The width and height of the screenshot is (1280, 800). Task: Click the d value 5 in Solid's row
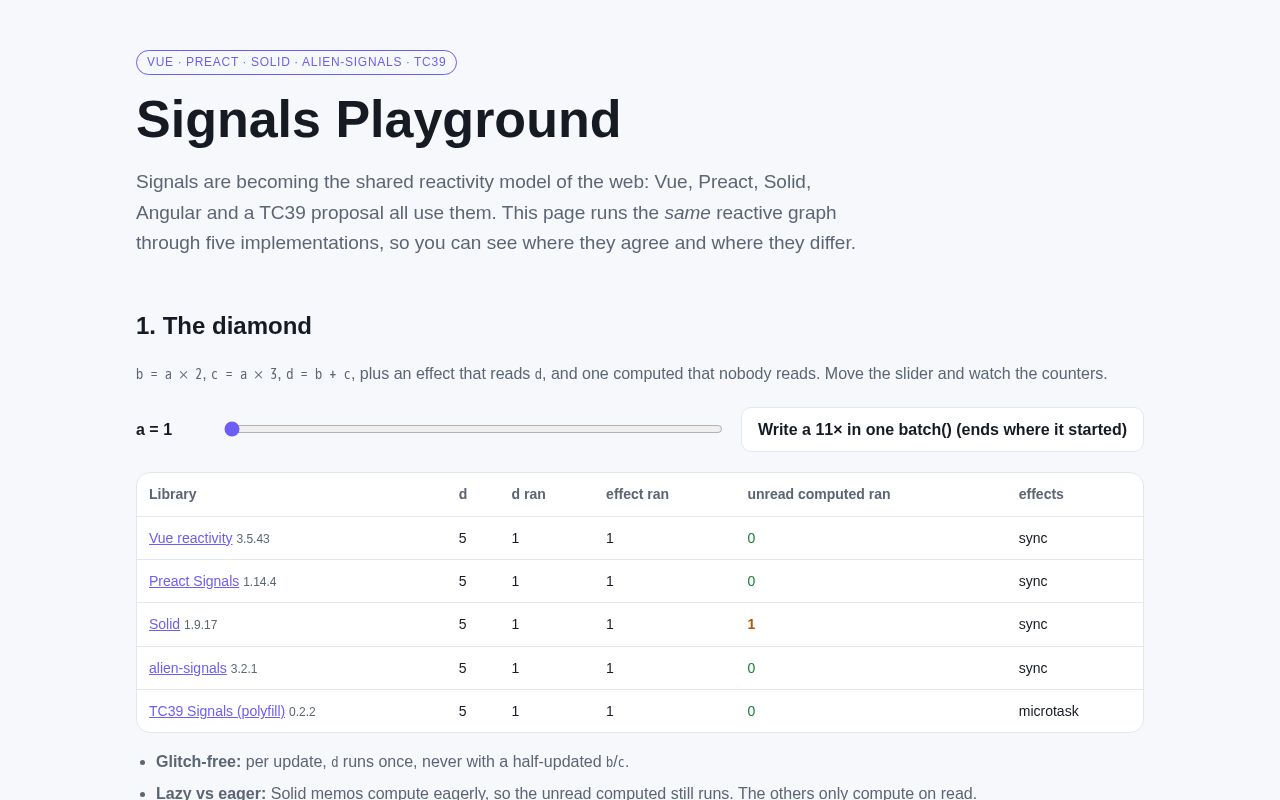click(x=463, y=624)
